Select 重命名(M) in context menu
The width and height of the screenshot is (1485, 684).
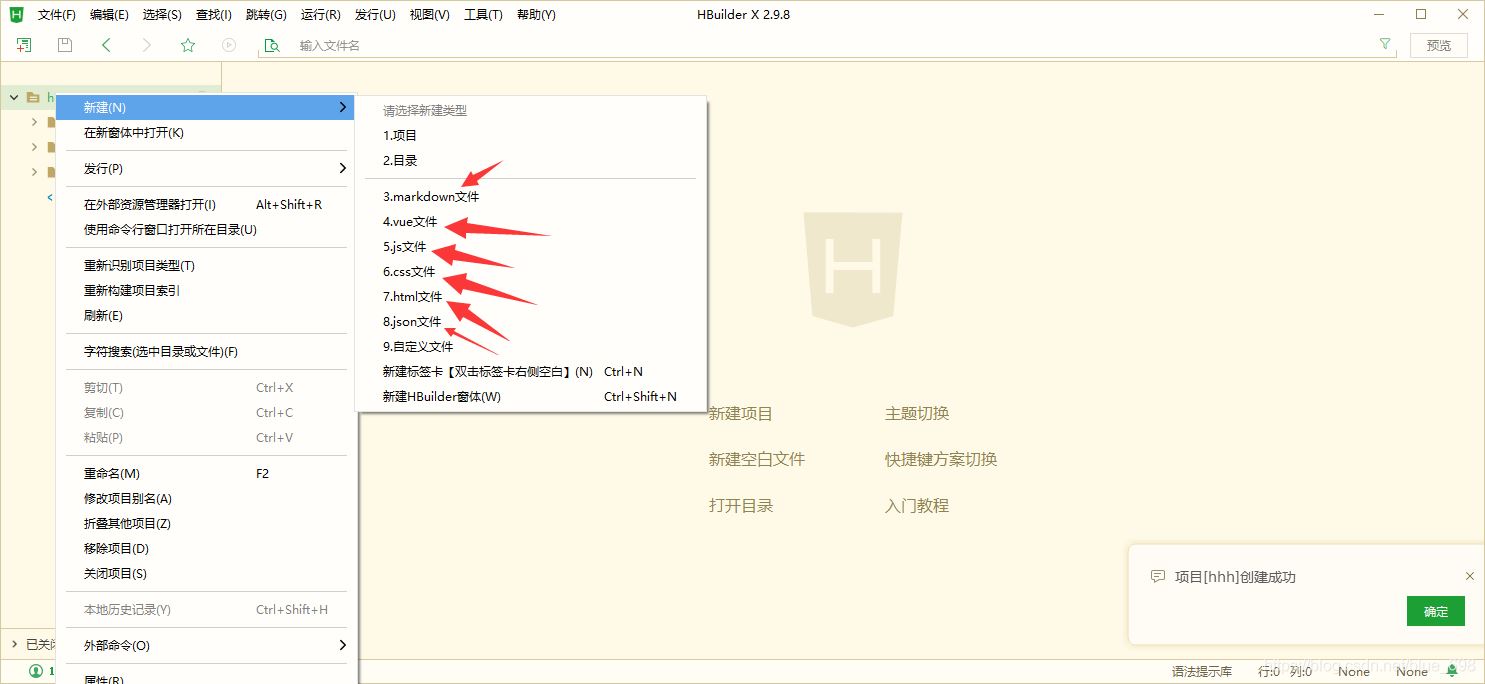click(112, 474)
